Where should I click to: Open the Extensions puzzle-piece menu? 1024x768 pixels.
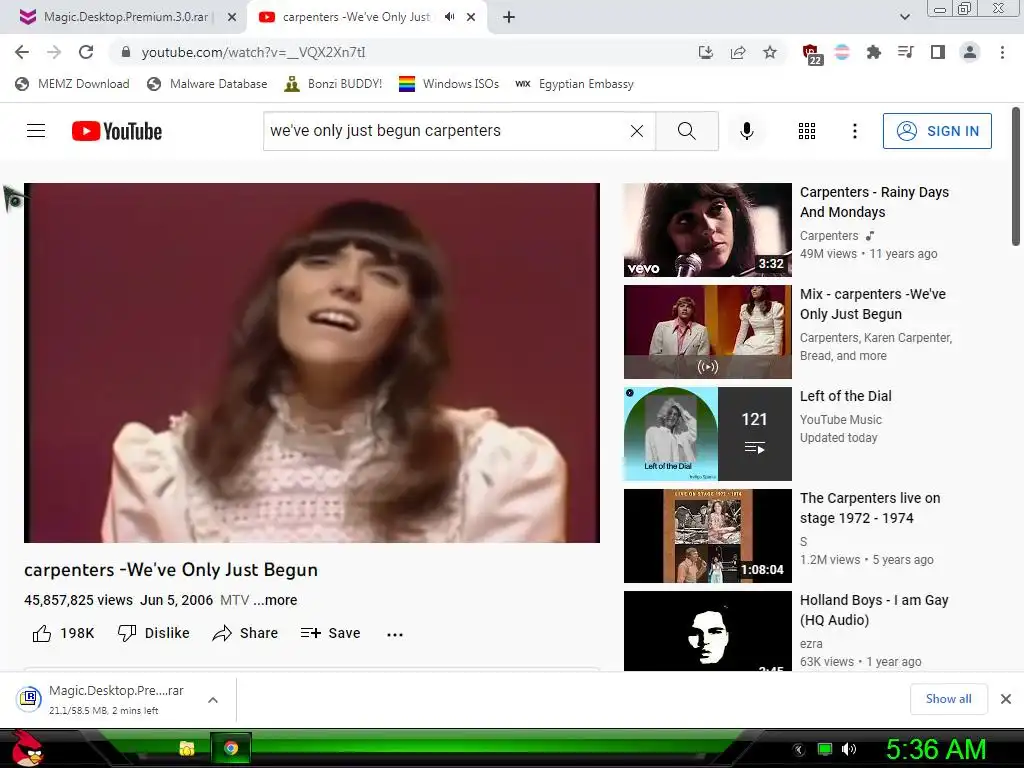(873, 52)
